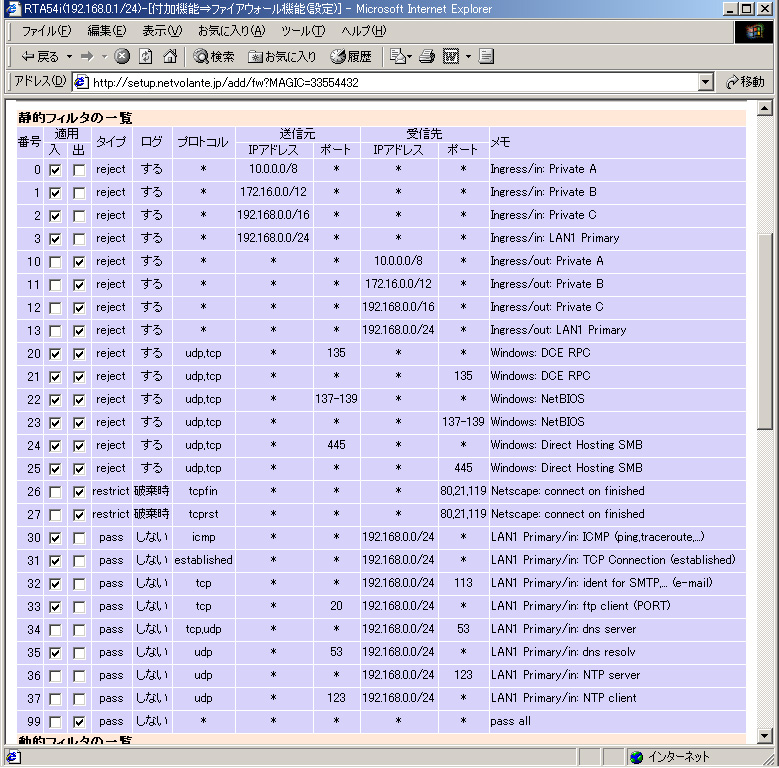Click the vertical scrollbar down arrow
This screenshot has height=768, width=779.
pyautogui.click(x=766, y=736)
